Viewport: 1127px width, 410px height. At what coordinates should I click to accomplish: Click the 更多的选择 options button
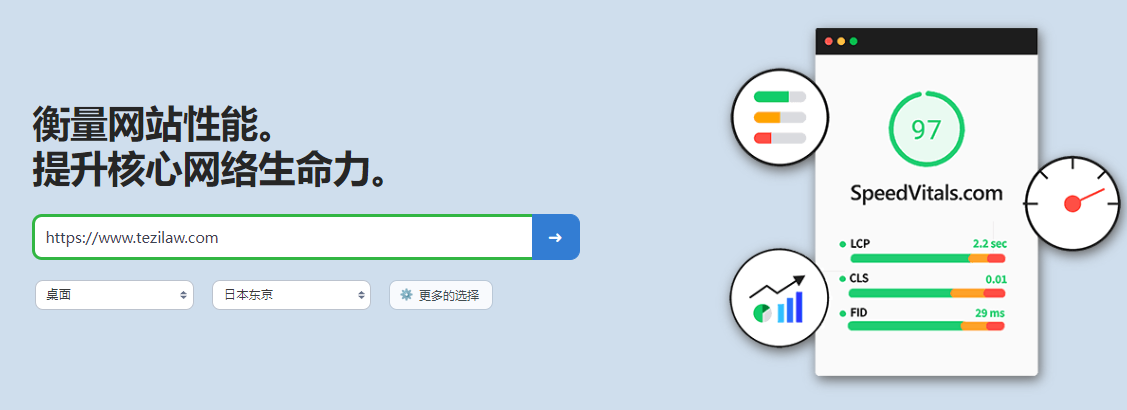coord(441,295)
